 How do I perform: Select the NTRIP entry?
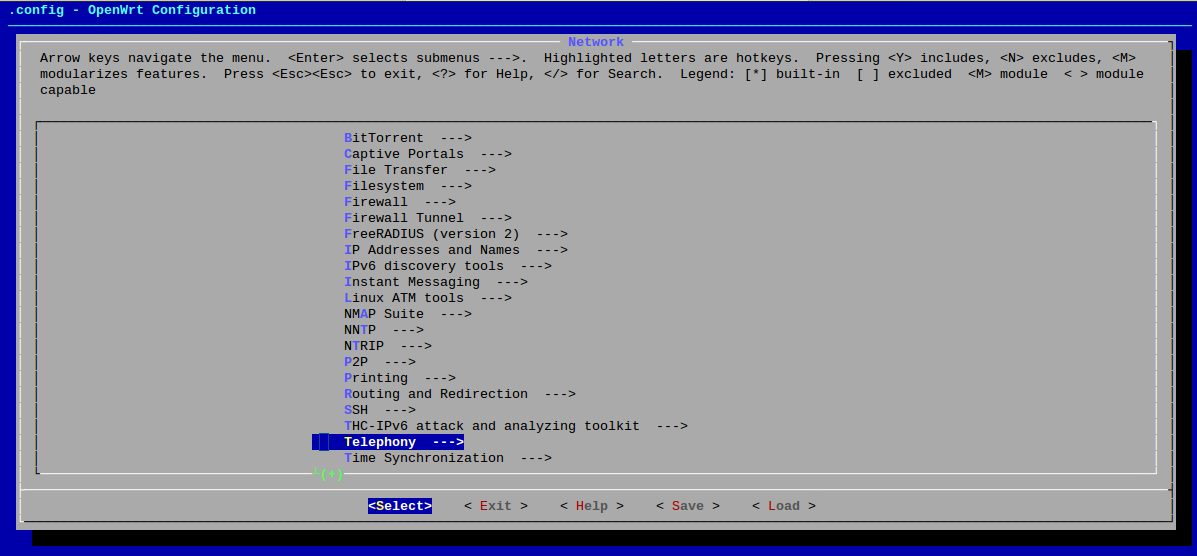coord(388,347)
